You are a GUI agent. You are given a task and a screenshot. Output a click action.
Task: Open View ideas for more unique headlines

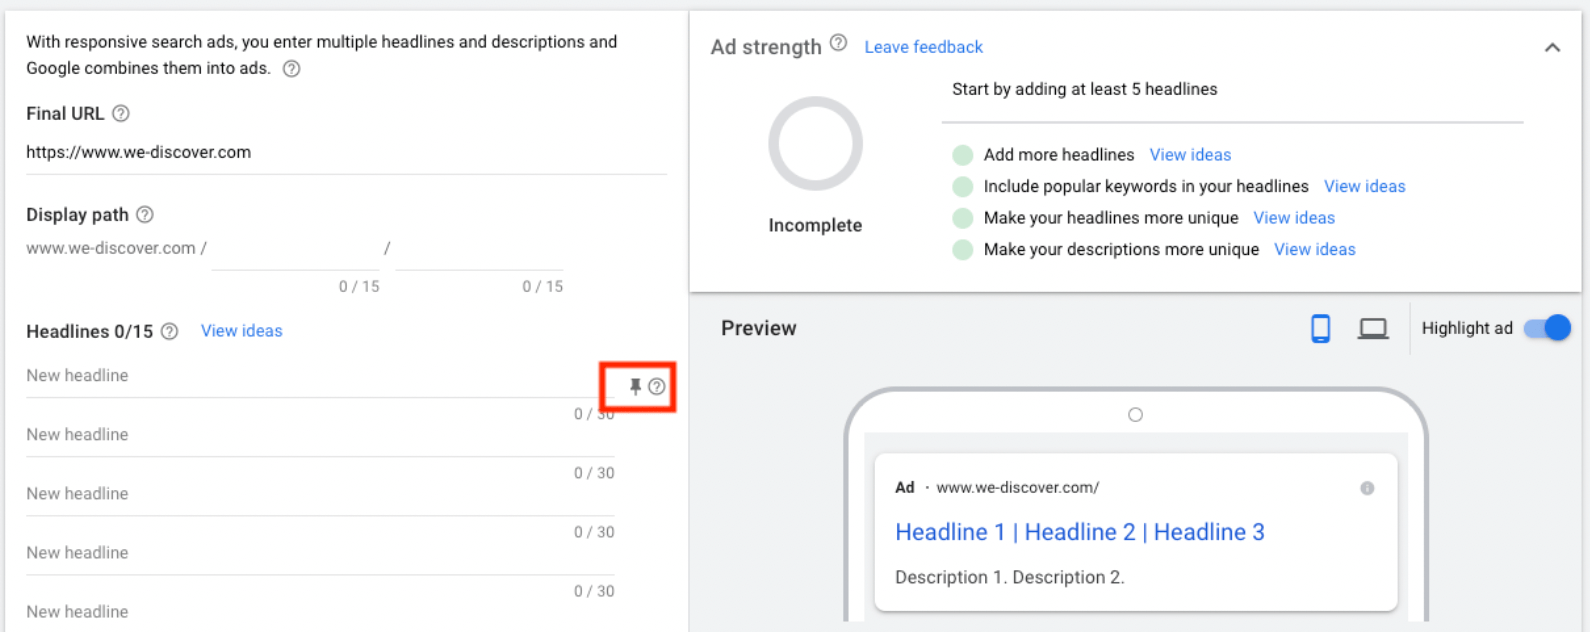(x=1294, y=218)
